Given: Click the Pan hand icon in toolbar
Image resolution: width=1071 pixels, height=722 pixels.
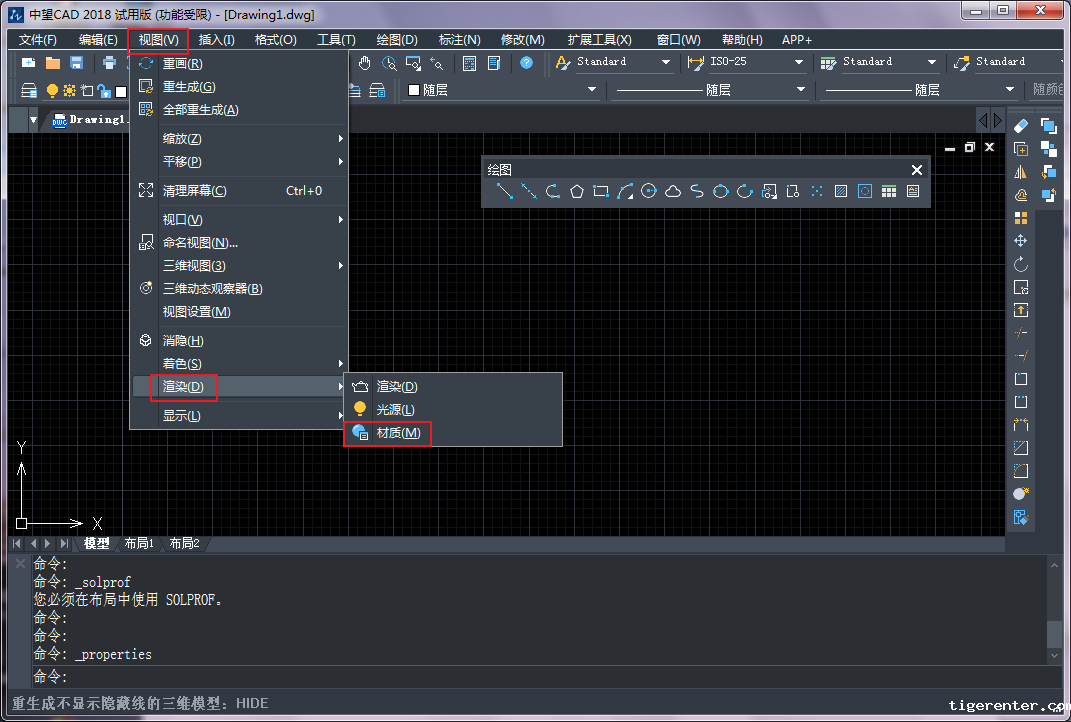Looking at the screenshot, I should 365,63.
